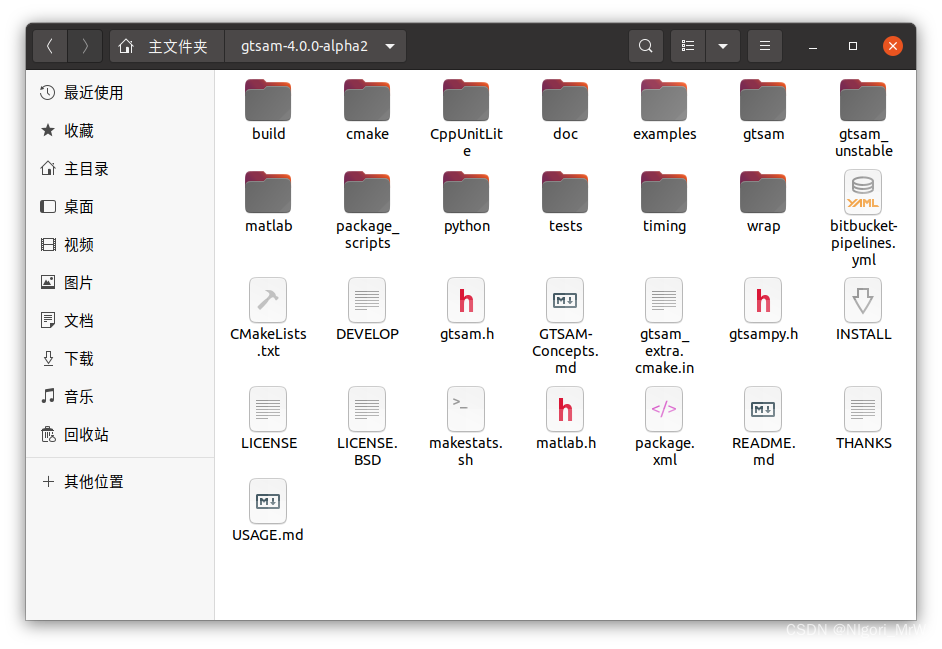Screen dimensions: 942x649
Task: Select the timing folder
Action: coord(664,203)
